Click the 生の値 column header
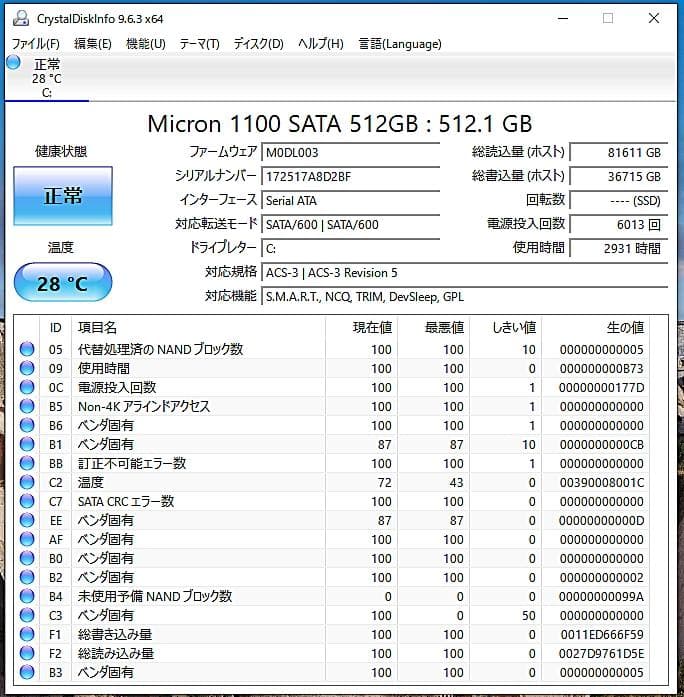684x697 pixels. tap(596, 328)
